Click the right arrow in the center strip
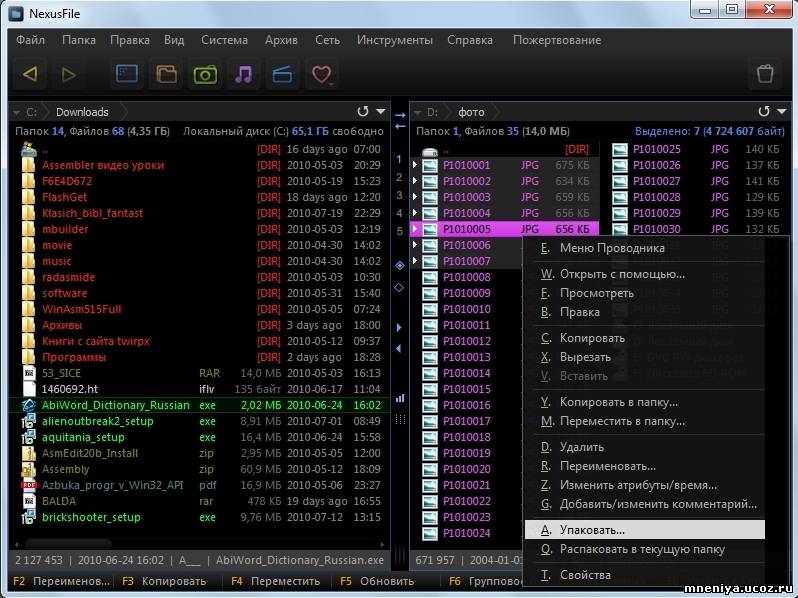798x598 pixels. pyautogui.click(x=400, y=116)
